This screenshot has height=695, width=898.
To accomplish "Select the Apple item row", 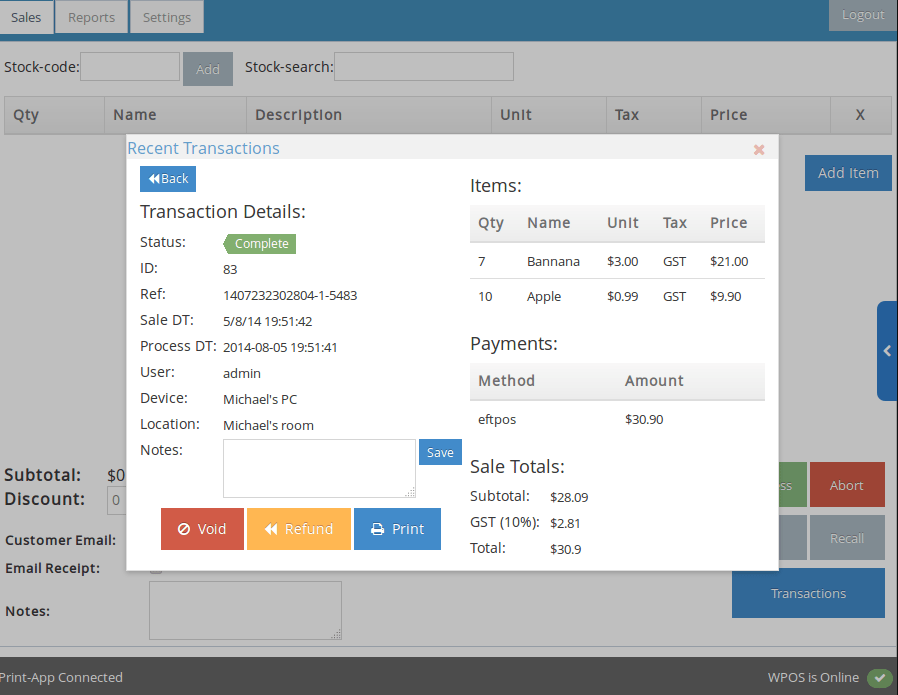I will (617, 297).
